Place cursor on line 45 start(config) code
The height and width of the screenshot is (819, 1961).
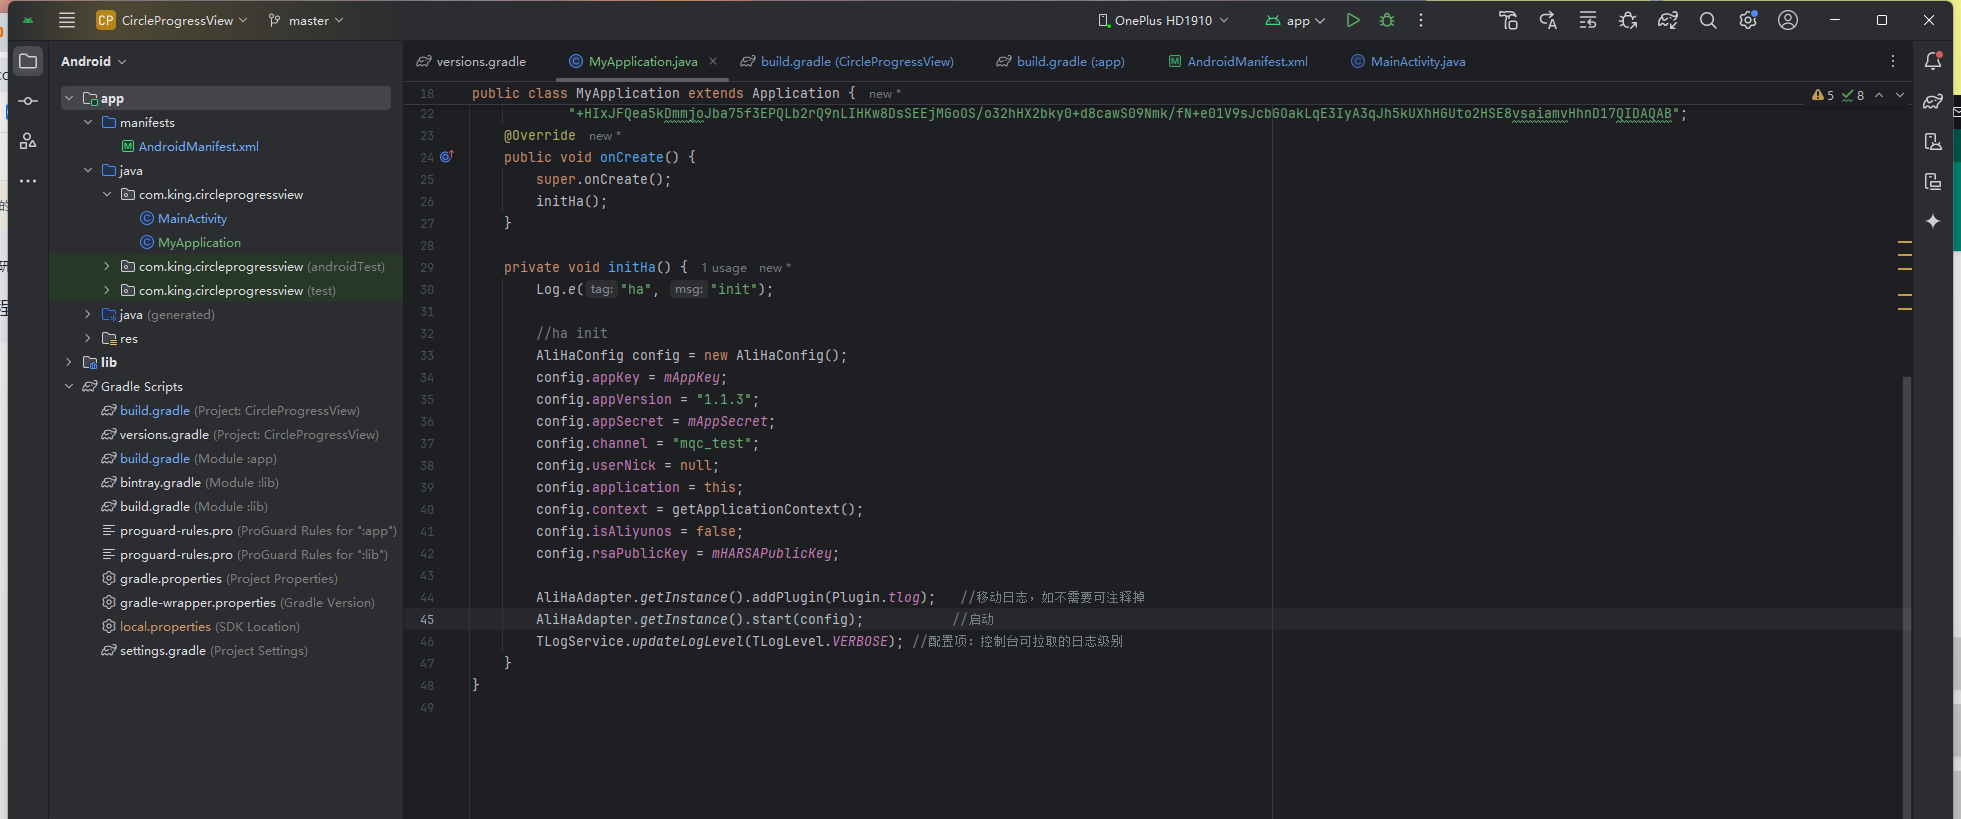pyautogui.click(x=699, y=619)
